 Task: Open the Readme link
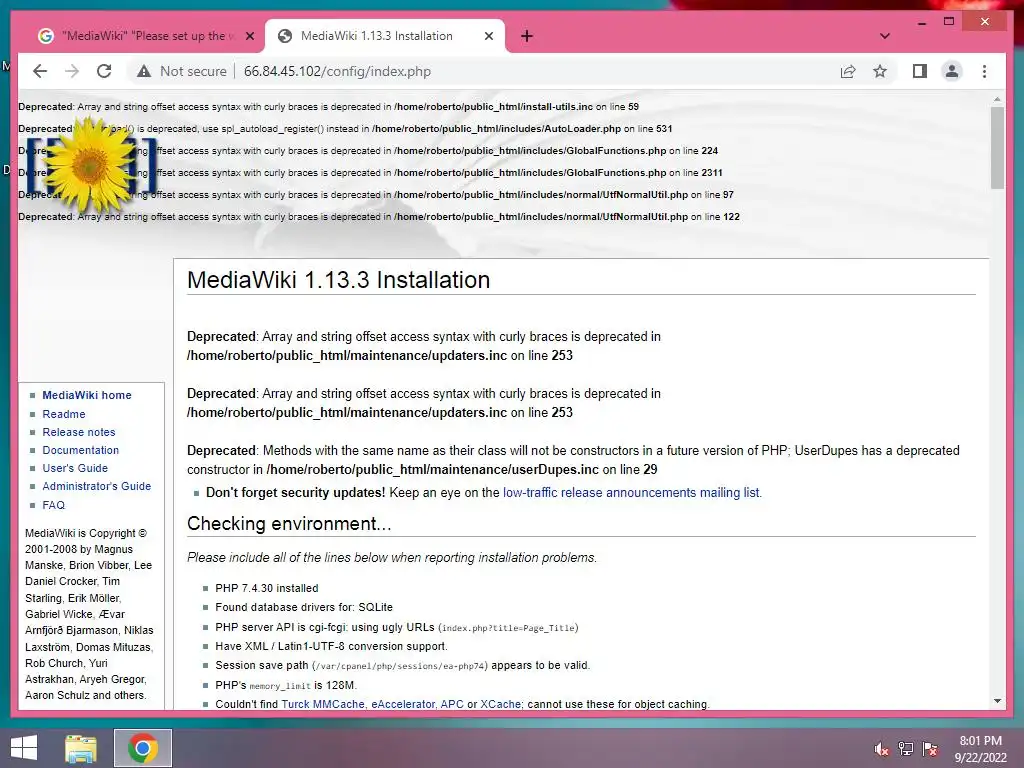point(64,414)
